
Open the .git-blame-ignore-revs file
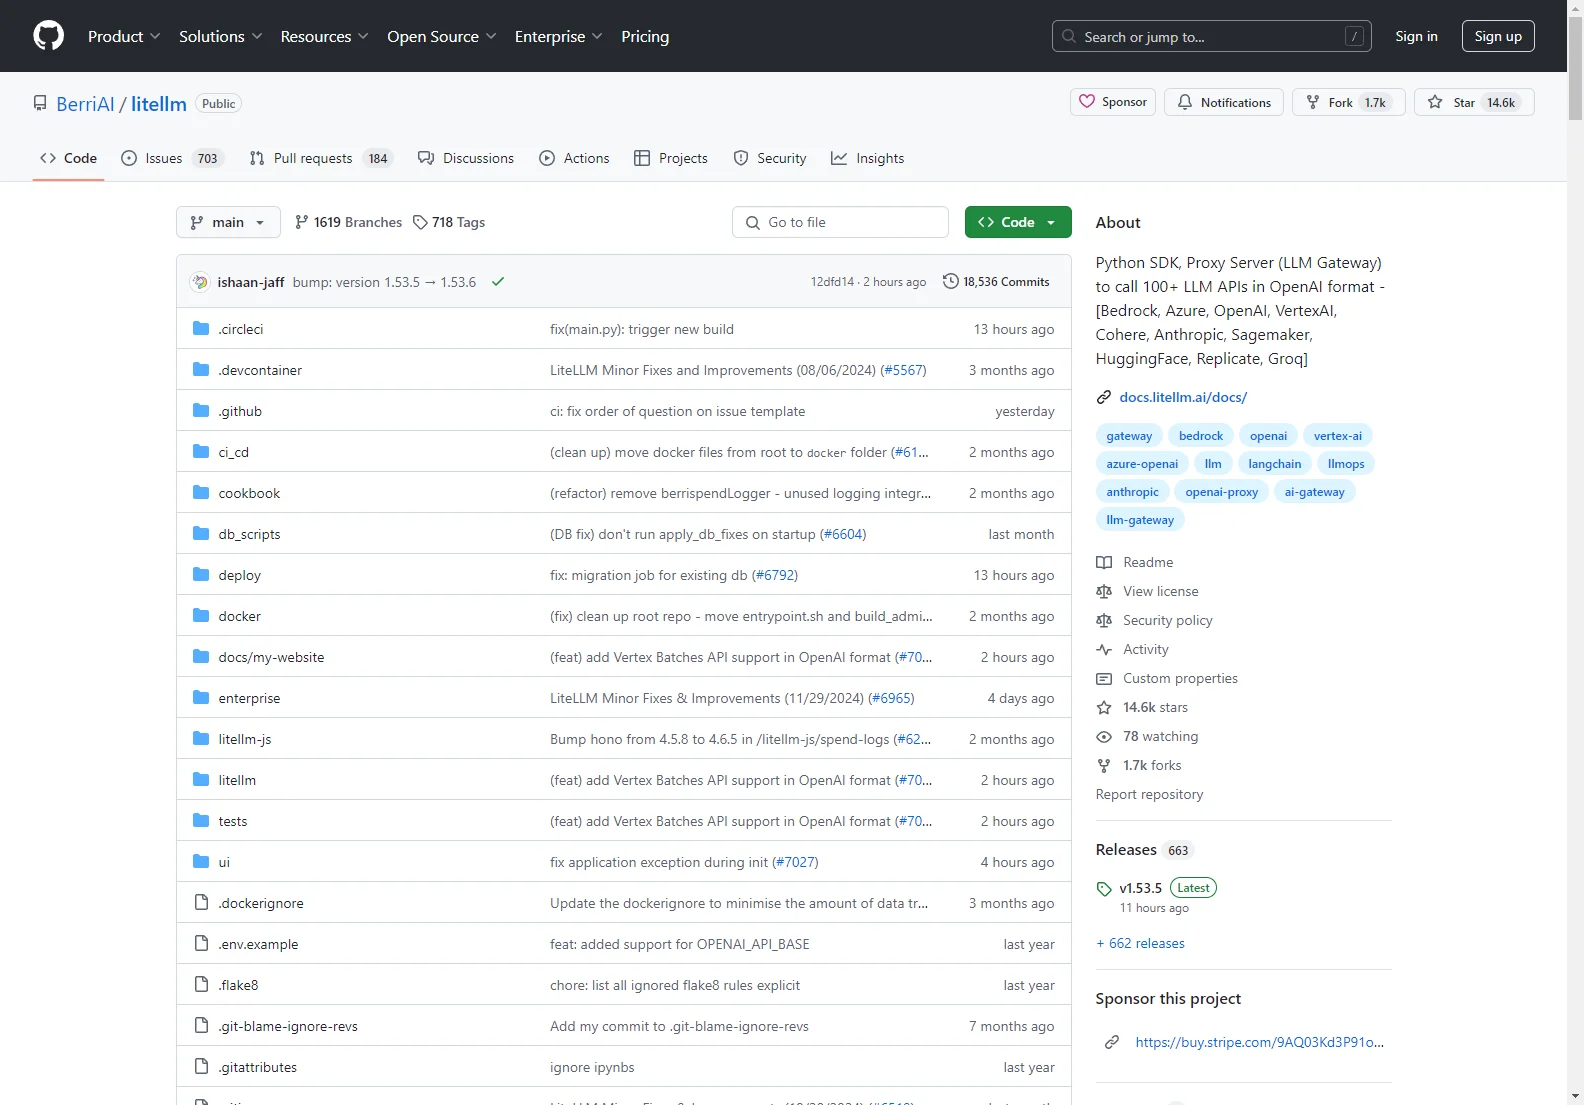click(288, 1026)
